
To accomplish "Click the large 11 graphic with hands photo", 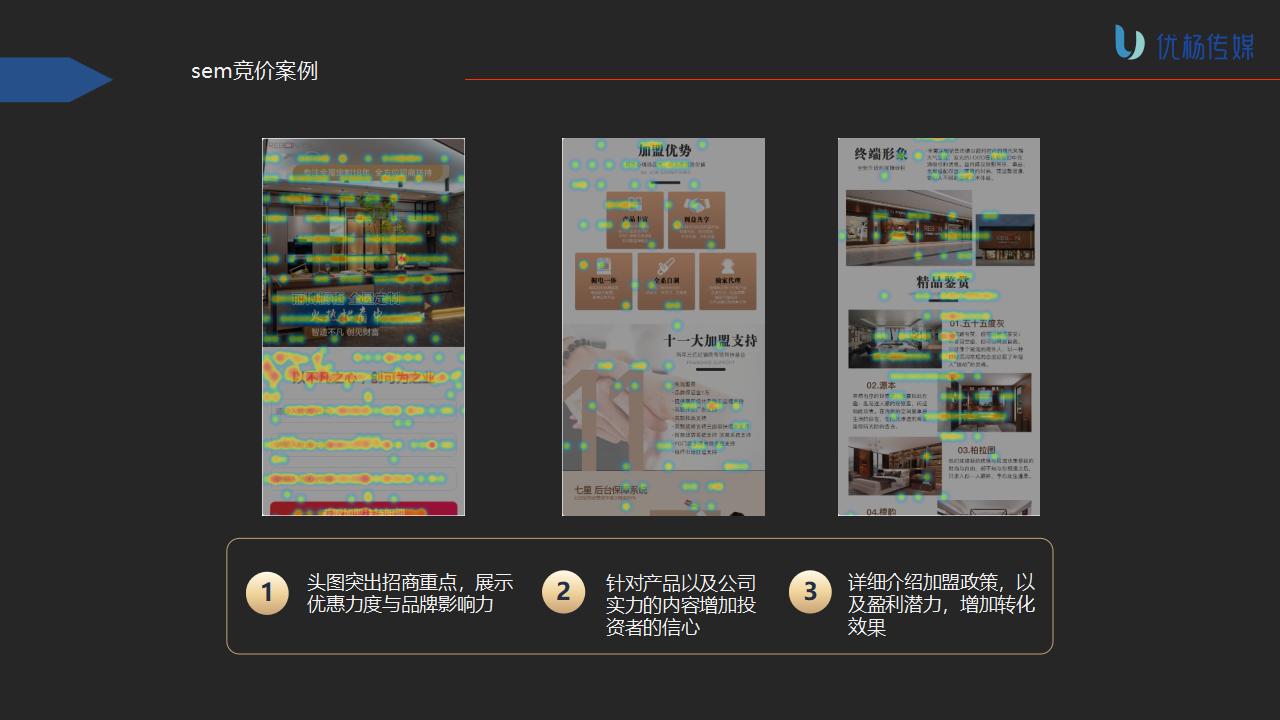I will tap(612, 398).
